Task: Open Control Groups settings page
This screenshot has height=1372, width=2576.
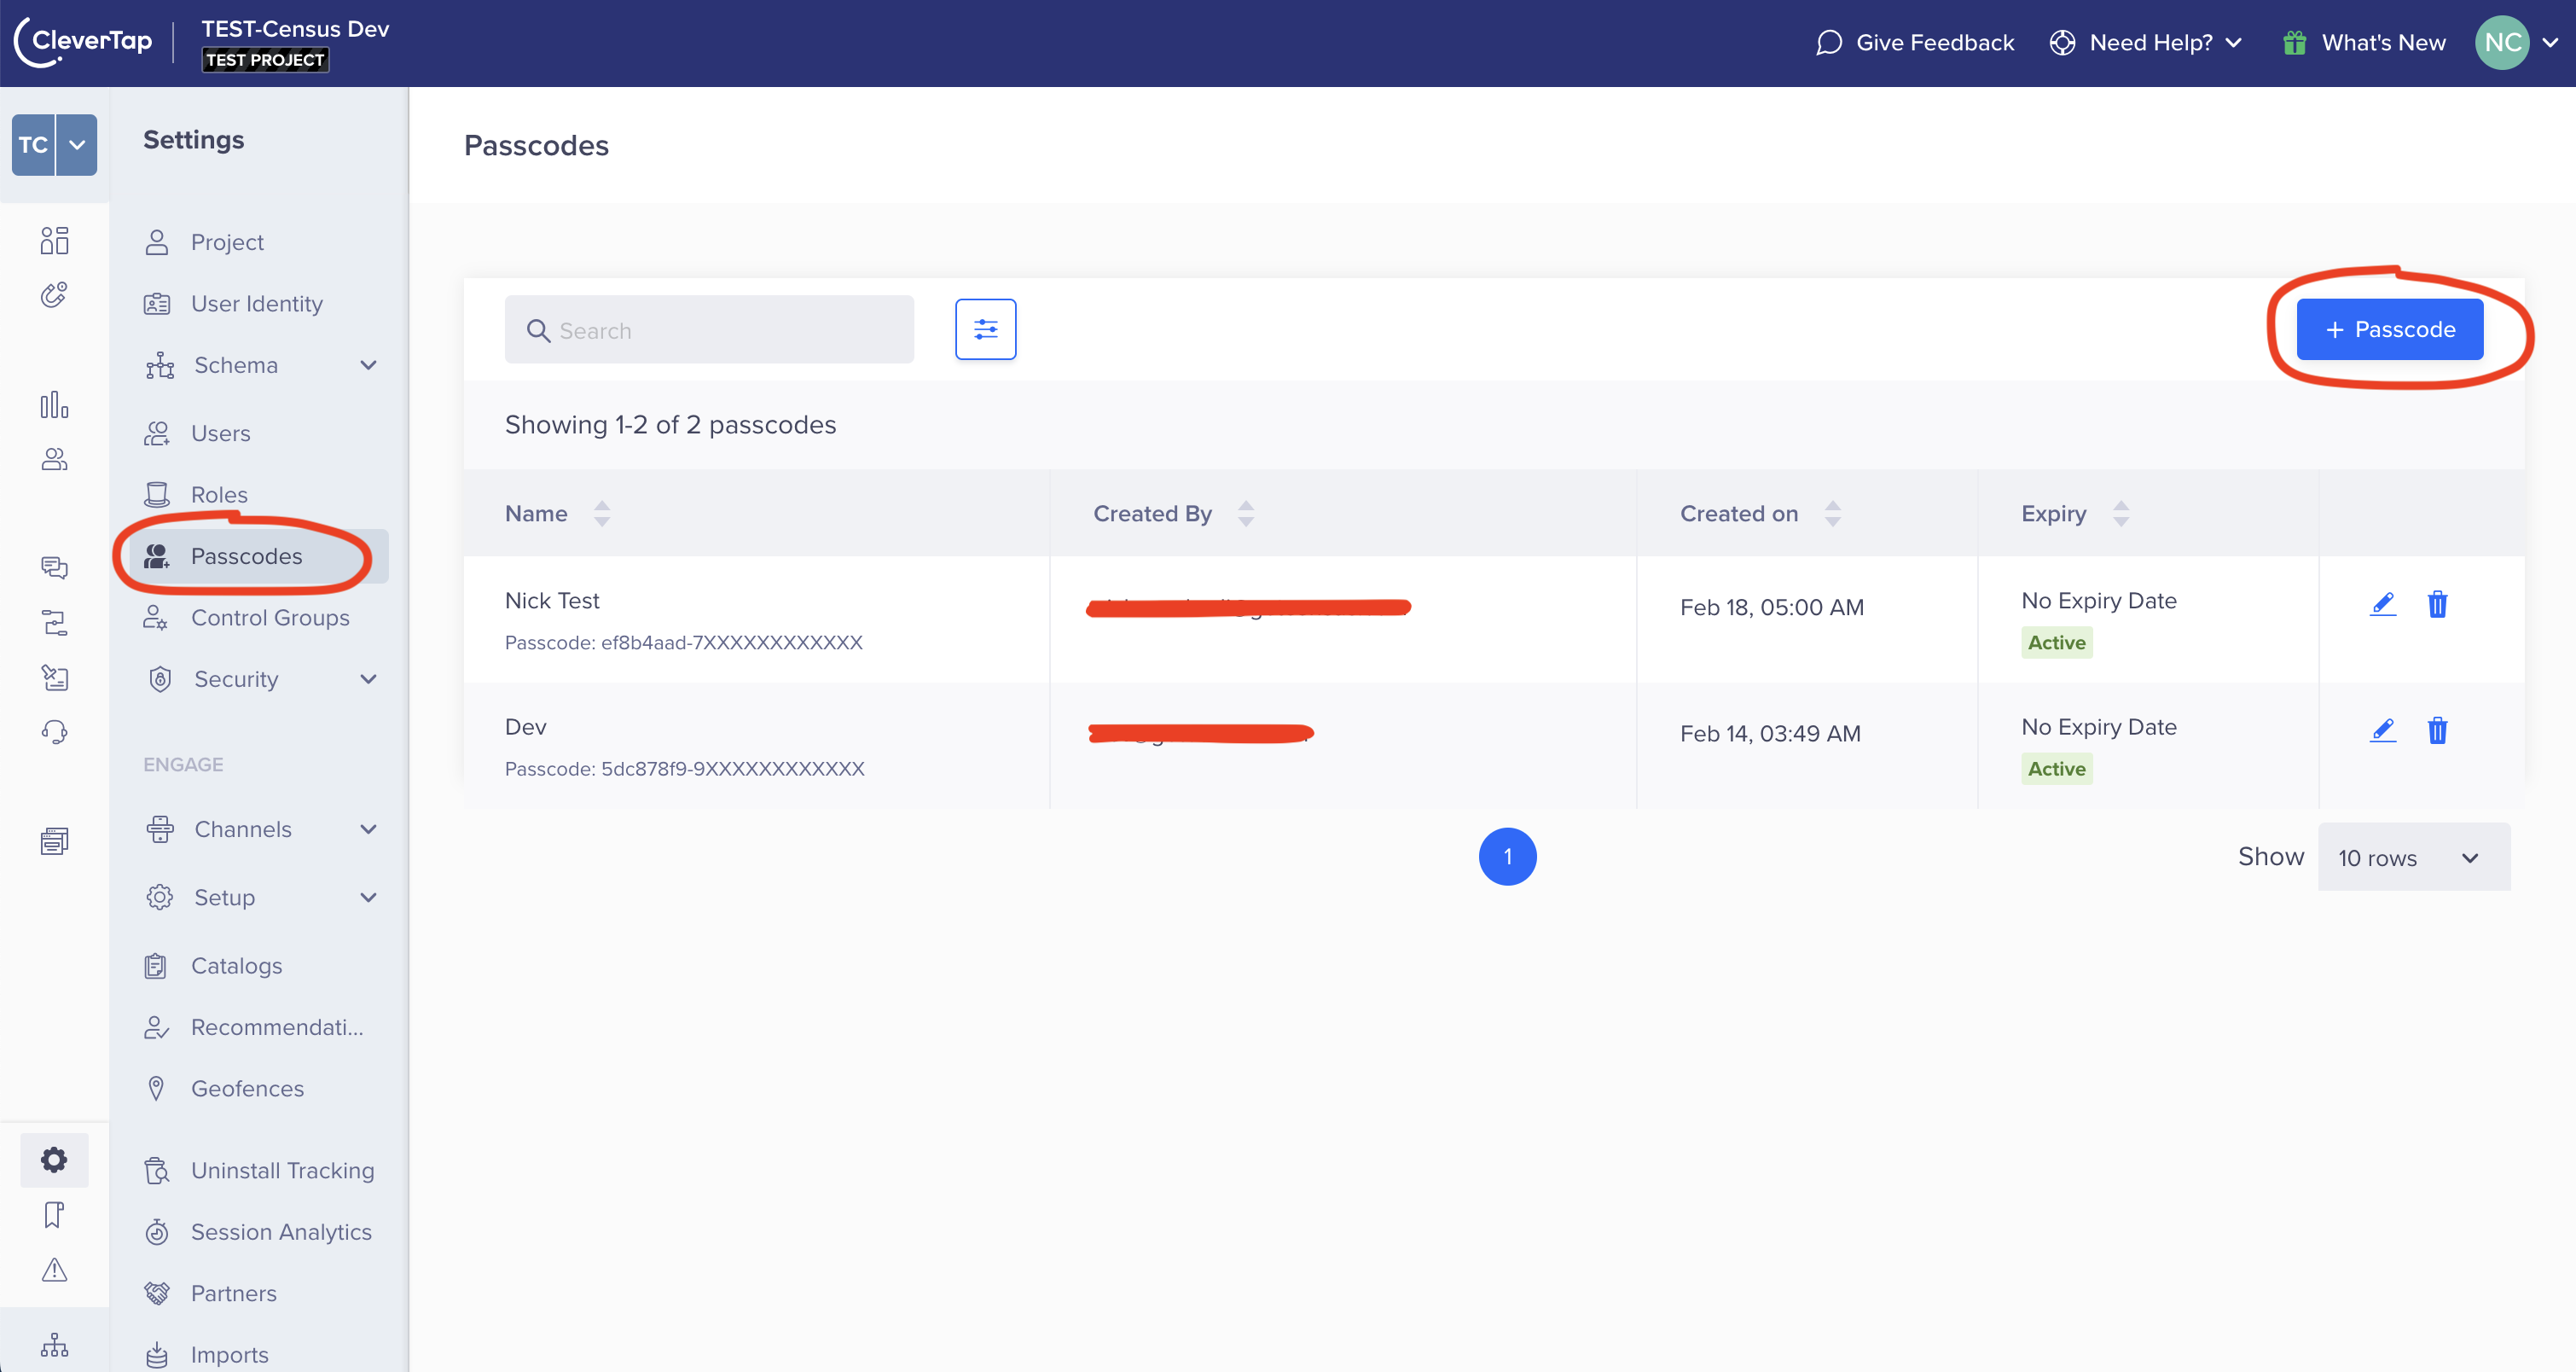Action: coord(270,617)
